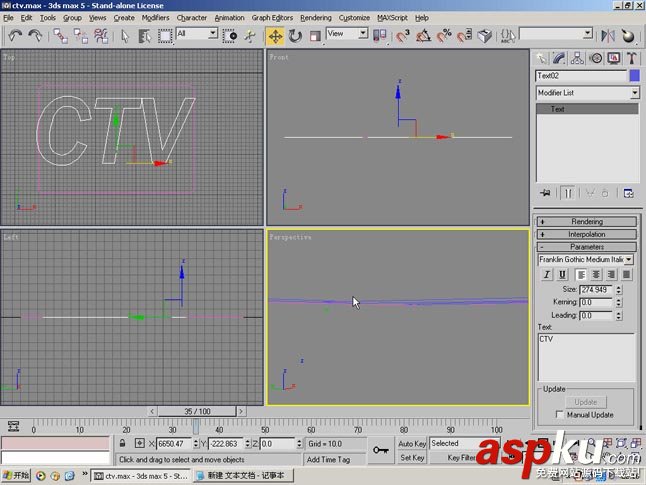646x485 pixels.
Task: Expand the Rendering rollout
Action: coord(587,222)
